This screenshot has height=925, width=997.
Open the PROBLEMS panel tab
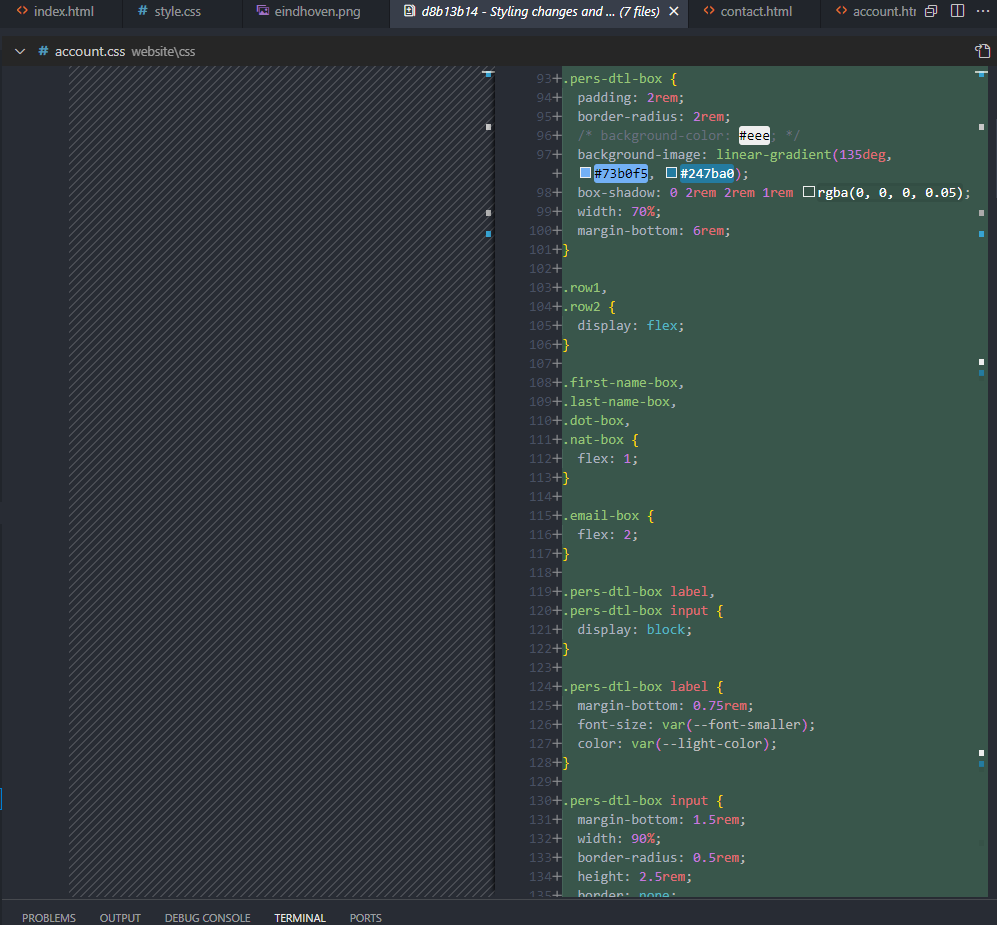click(x=49, y=917)
